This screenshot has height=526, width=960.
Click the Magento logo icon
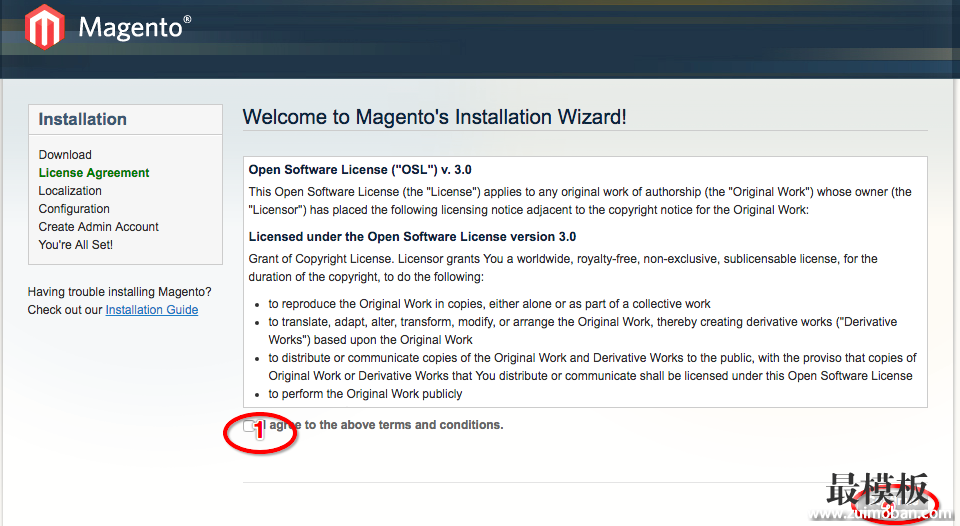click(45, 26)
